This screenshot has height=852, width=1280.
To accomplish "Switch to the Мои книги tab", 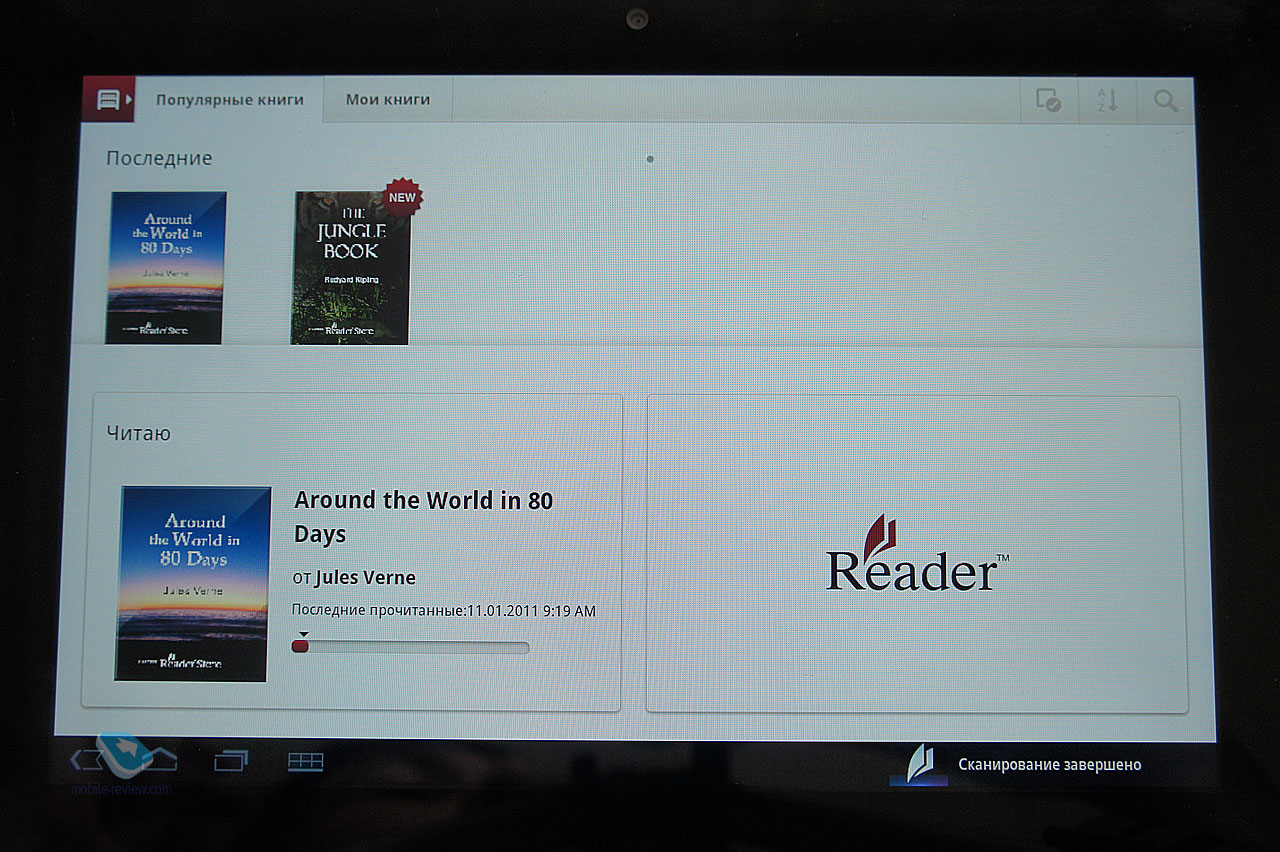I will (x=388, y=100).
